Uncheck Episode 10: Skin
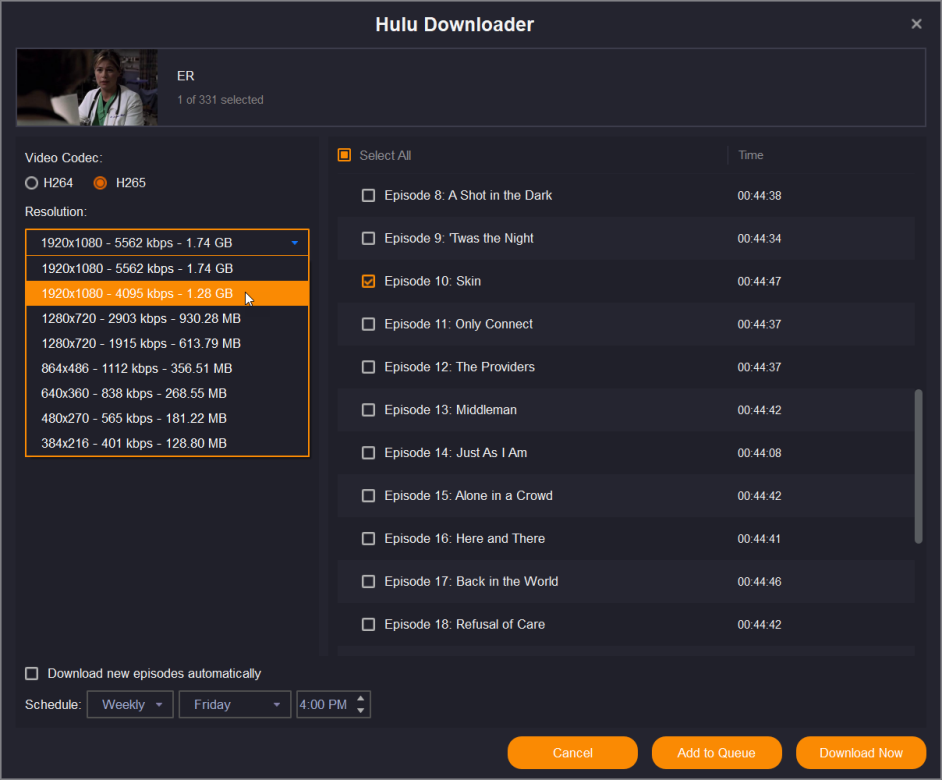 pos(368,282)
